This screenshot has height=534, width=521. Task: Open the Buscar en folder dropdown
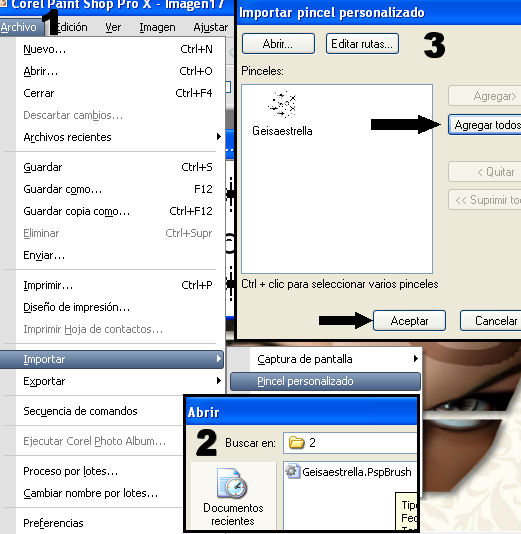350,443
